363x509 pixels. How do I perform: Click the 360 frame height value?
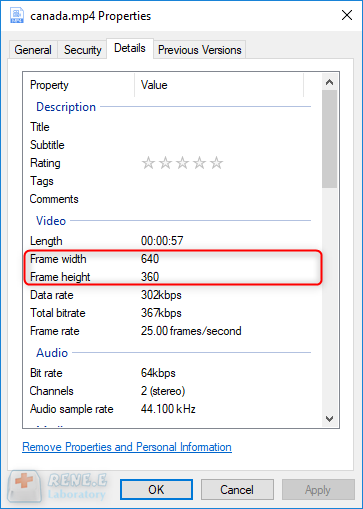tap(150, 277)
